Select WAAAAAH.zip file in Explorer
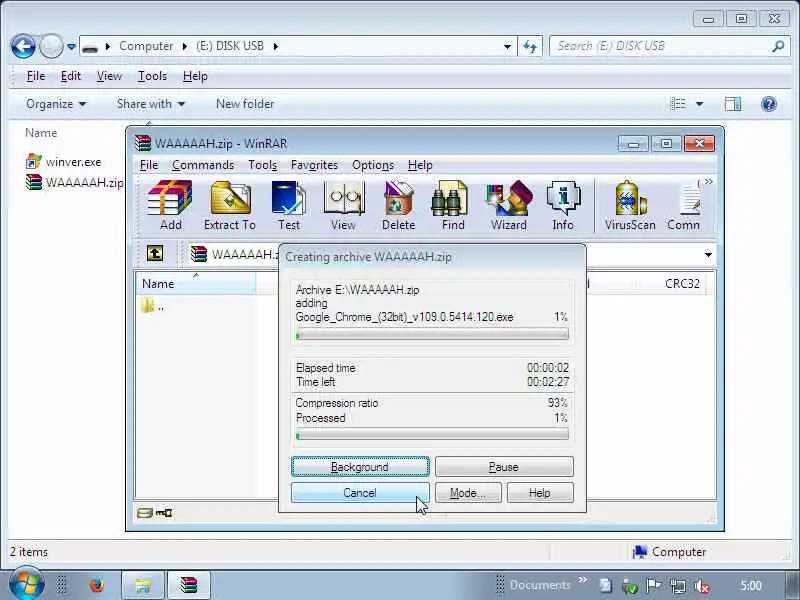800x600 pixels. coord(74,182)
